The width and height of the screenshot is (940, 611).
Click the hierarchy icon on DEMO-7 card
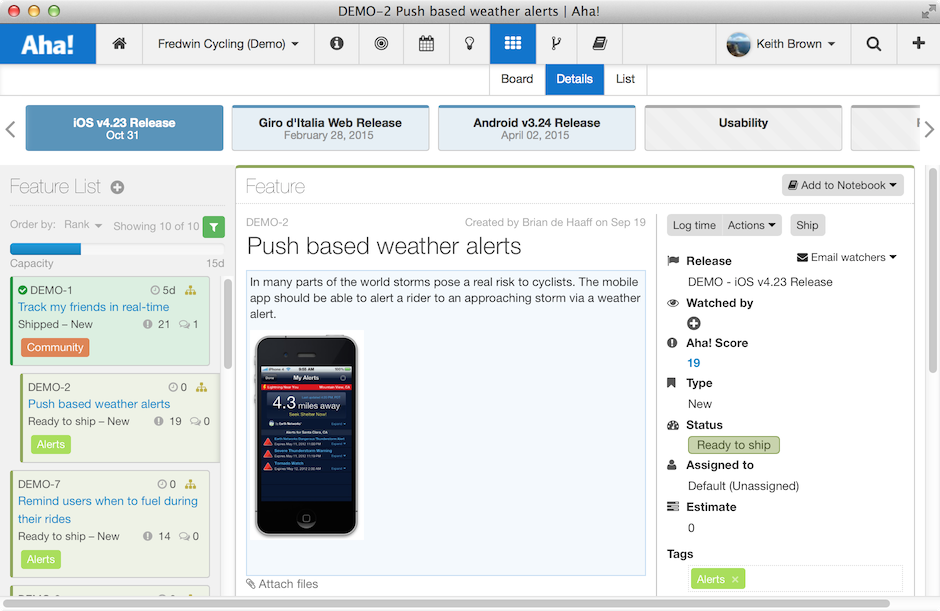pyautogui.click(x=191, y=484)
